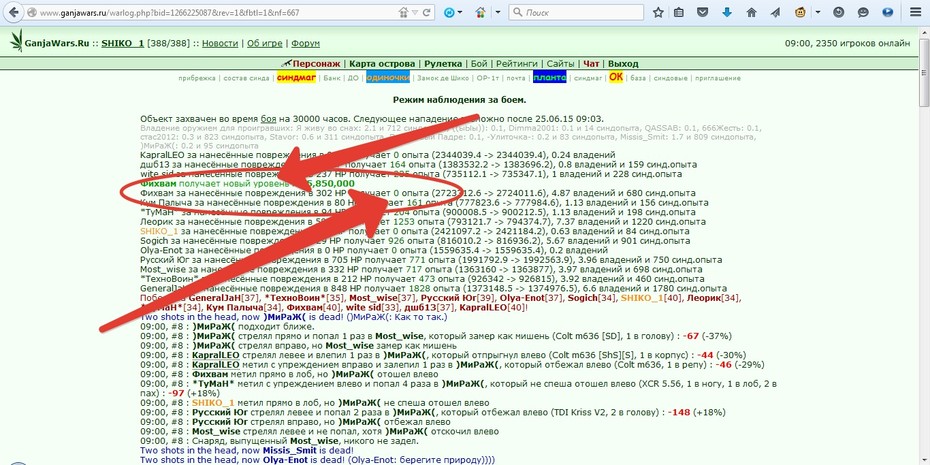Click the yellow-highlighted синдмаг link
This screenshot has height=465, width=930.
click(296, 77)
